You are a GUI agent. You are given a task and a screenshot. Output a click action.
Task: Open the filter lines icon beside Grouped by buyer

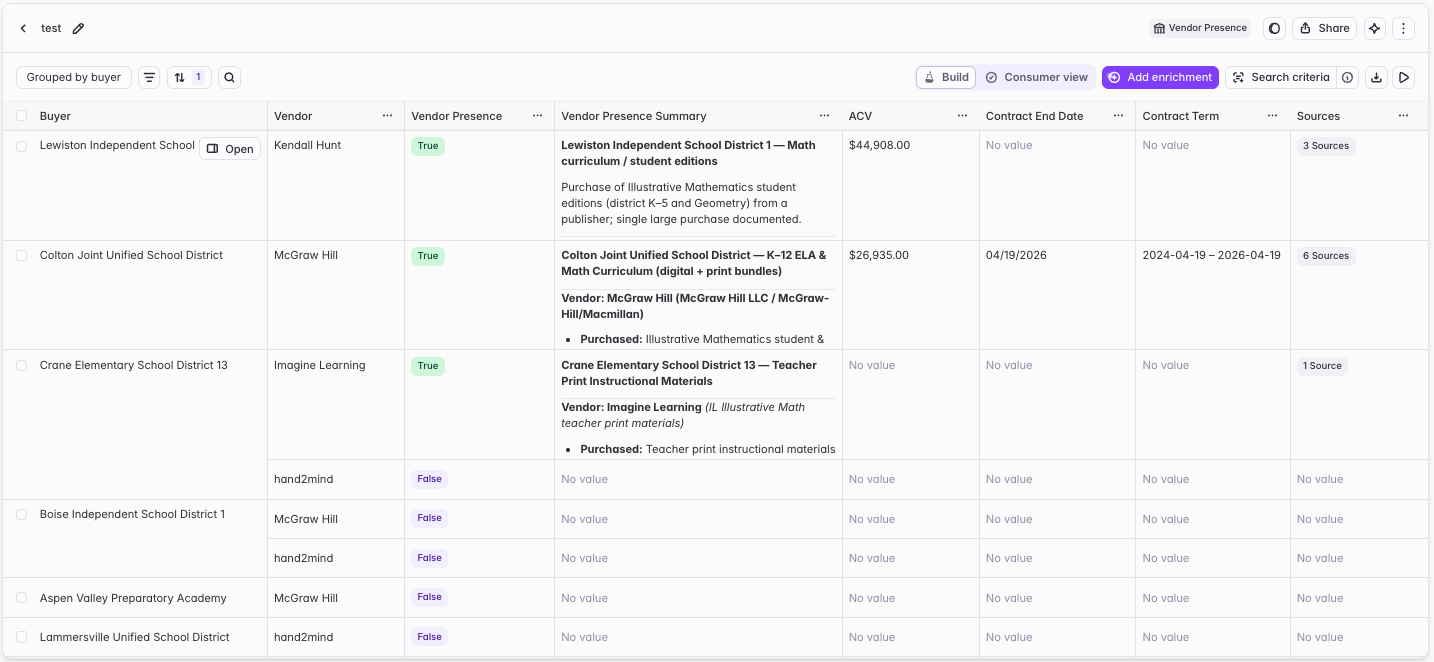(x=149, y=77)
